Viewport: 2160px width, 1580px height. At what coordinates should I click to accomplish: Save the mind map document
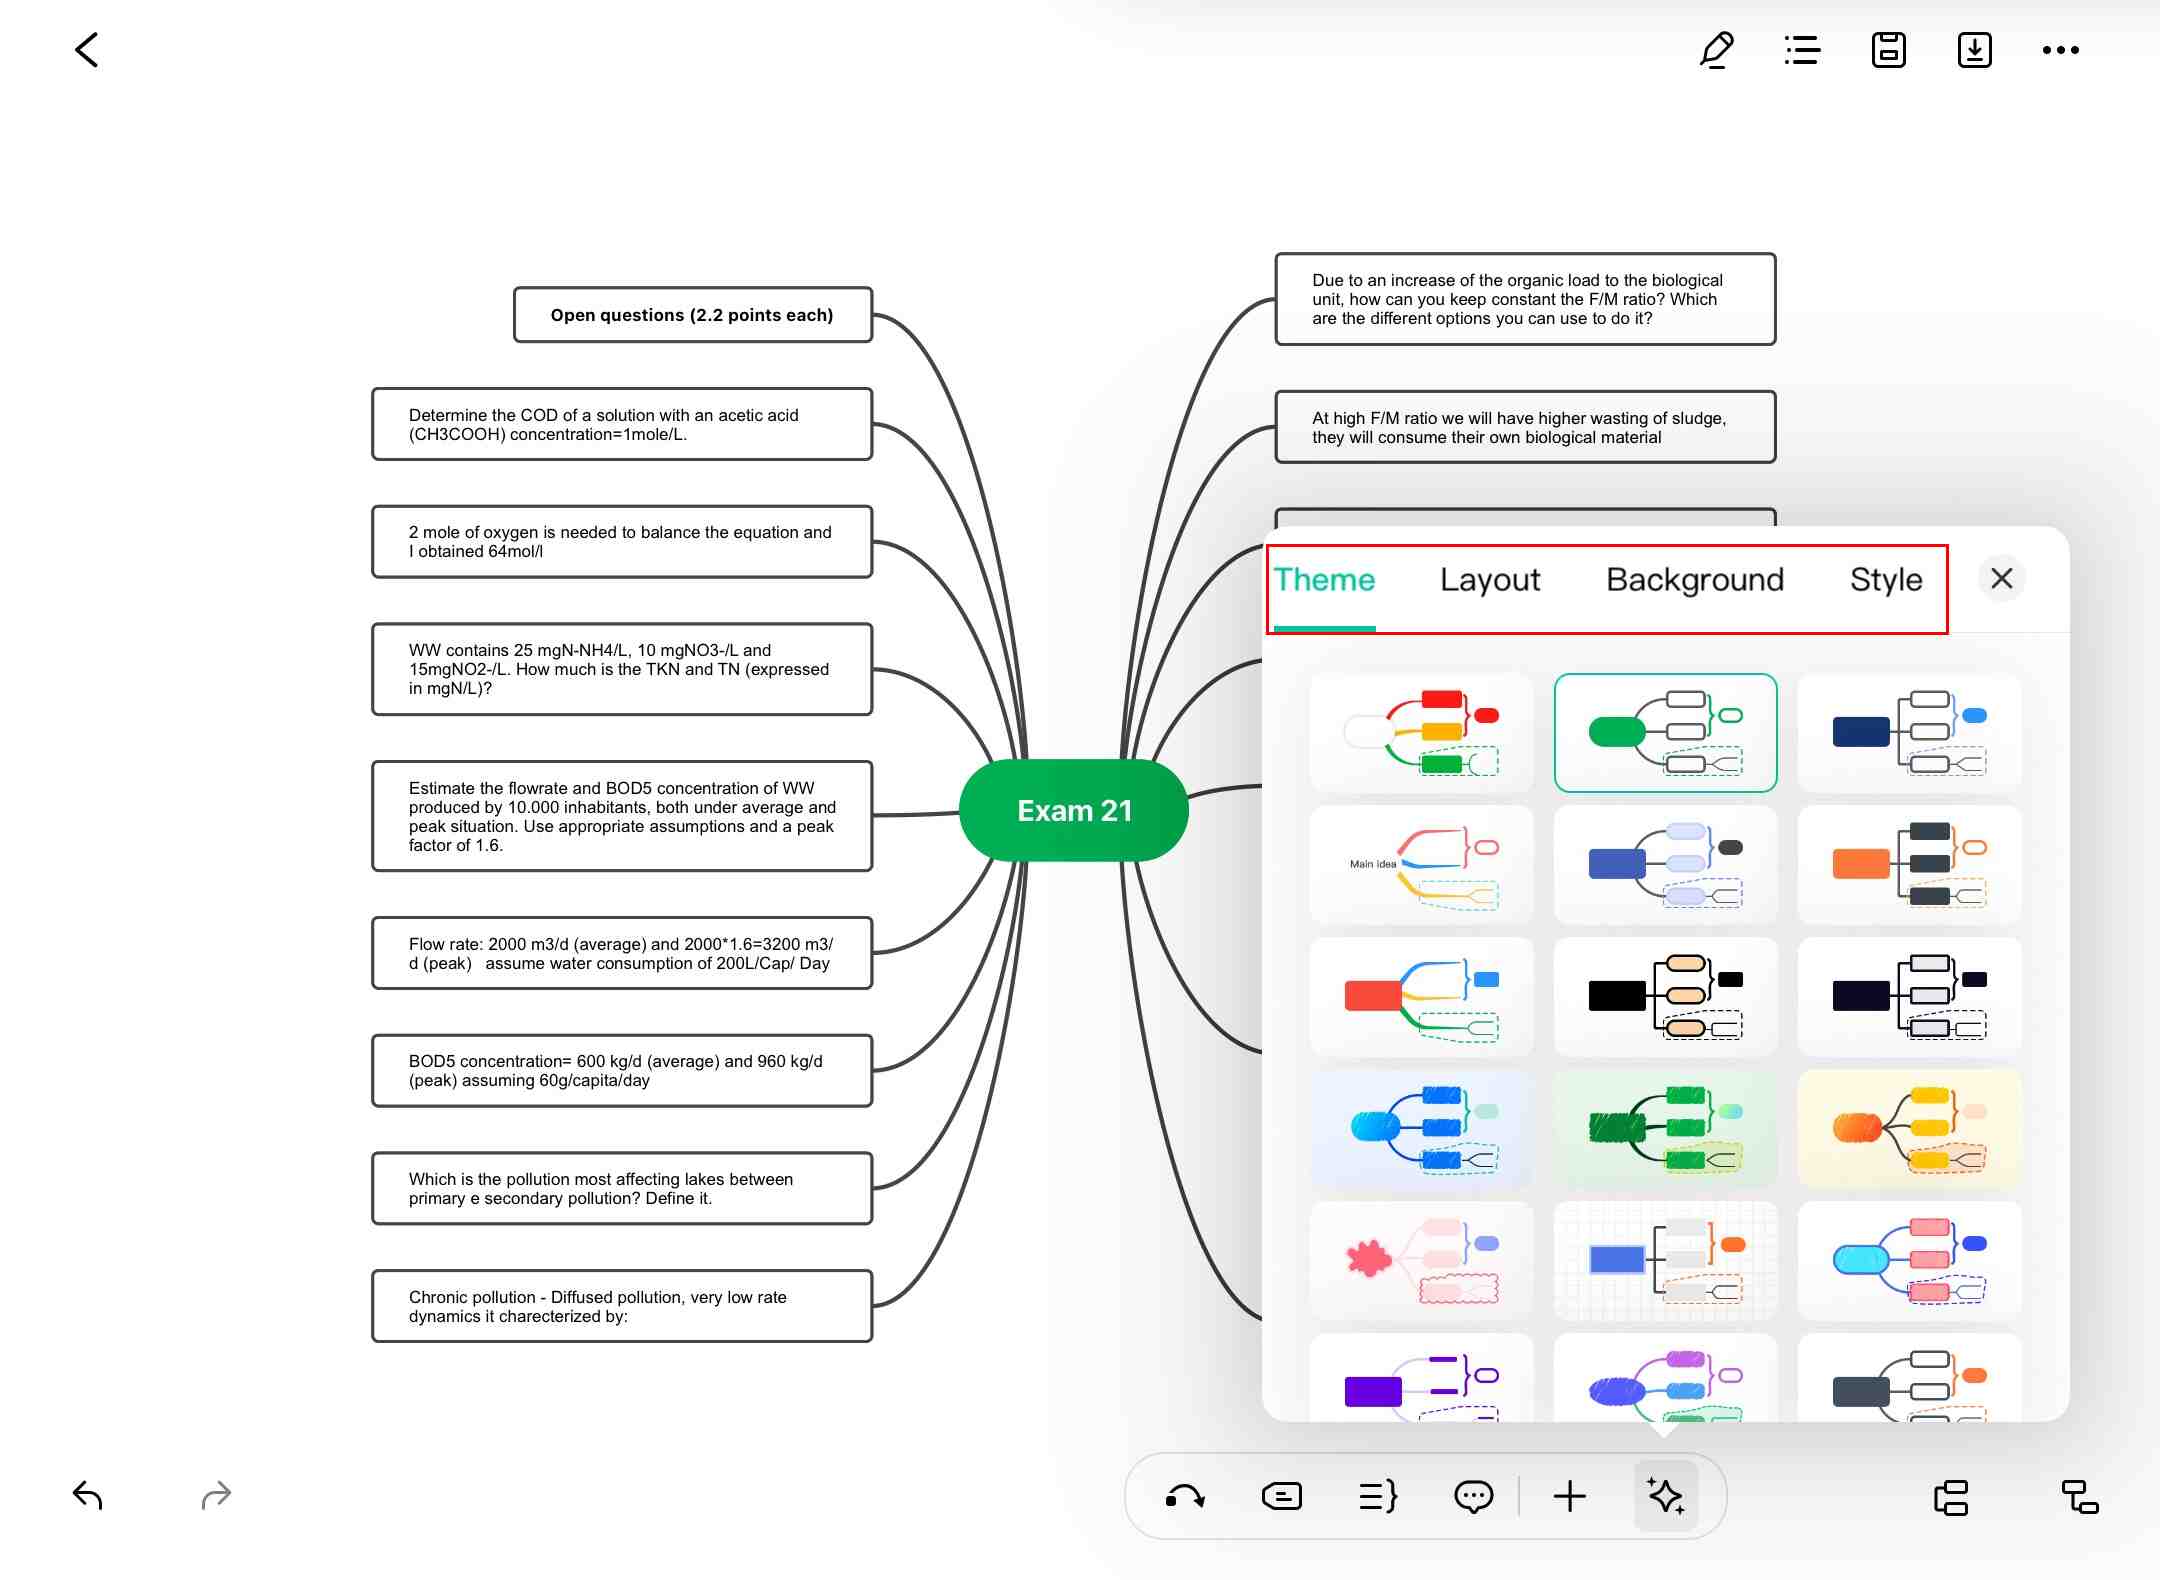point(1888,50)
